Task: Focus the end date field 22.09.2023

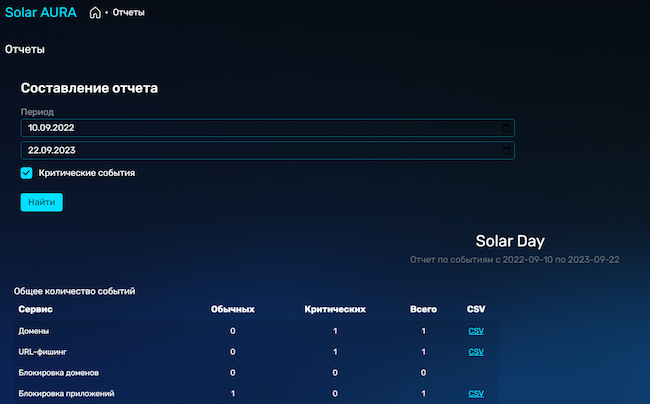Action: [268, 150]
